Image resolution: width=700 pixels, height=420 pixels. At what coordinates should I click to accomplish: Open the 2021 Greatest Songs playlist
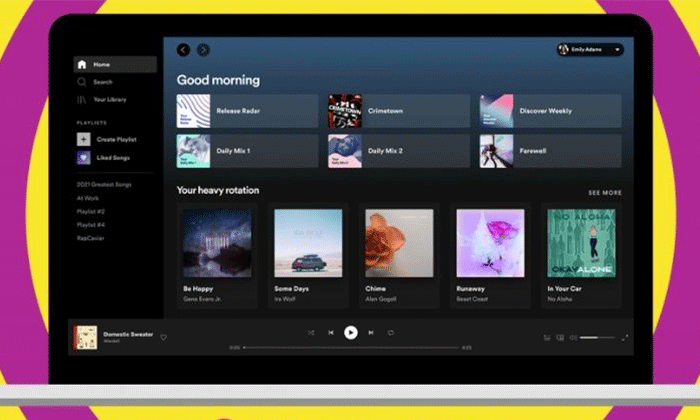click(x=104, y=184)
